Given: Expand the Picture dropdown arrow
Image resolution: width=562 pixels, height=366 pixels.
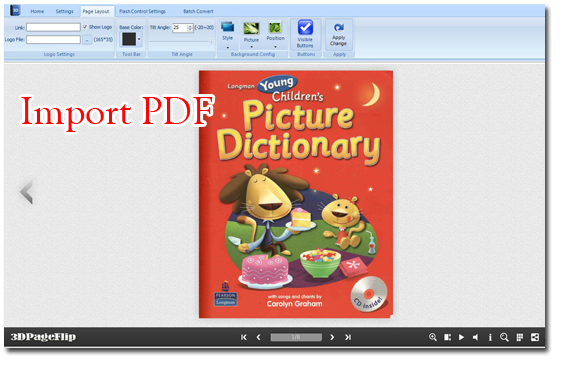Looking at the screenshot, I should (251, 47).
